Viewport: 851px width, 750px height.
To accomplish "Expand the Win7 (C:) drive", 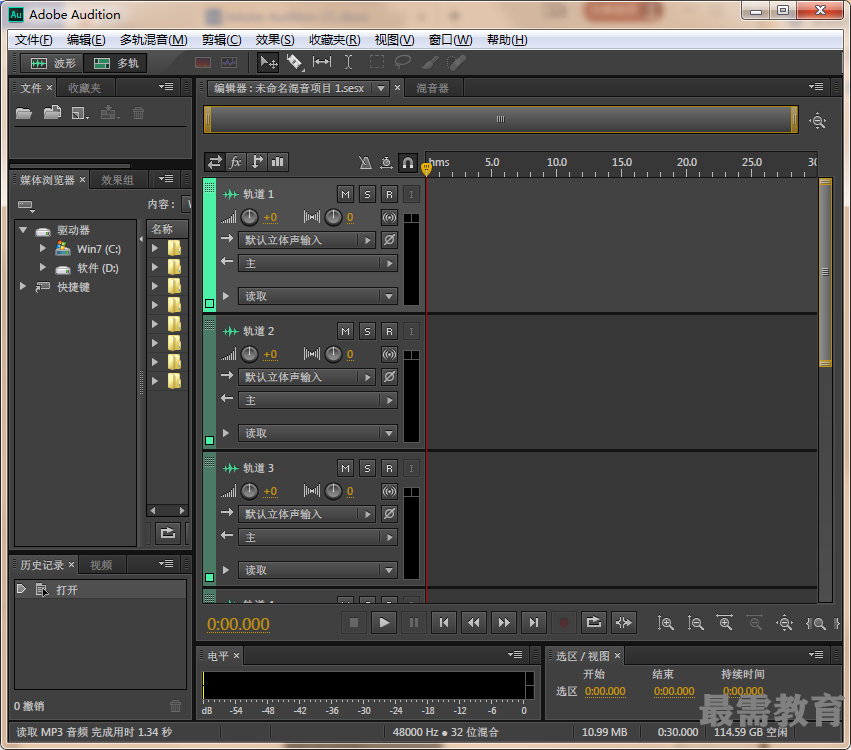I will 43,249.
